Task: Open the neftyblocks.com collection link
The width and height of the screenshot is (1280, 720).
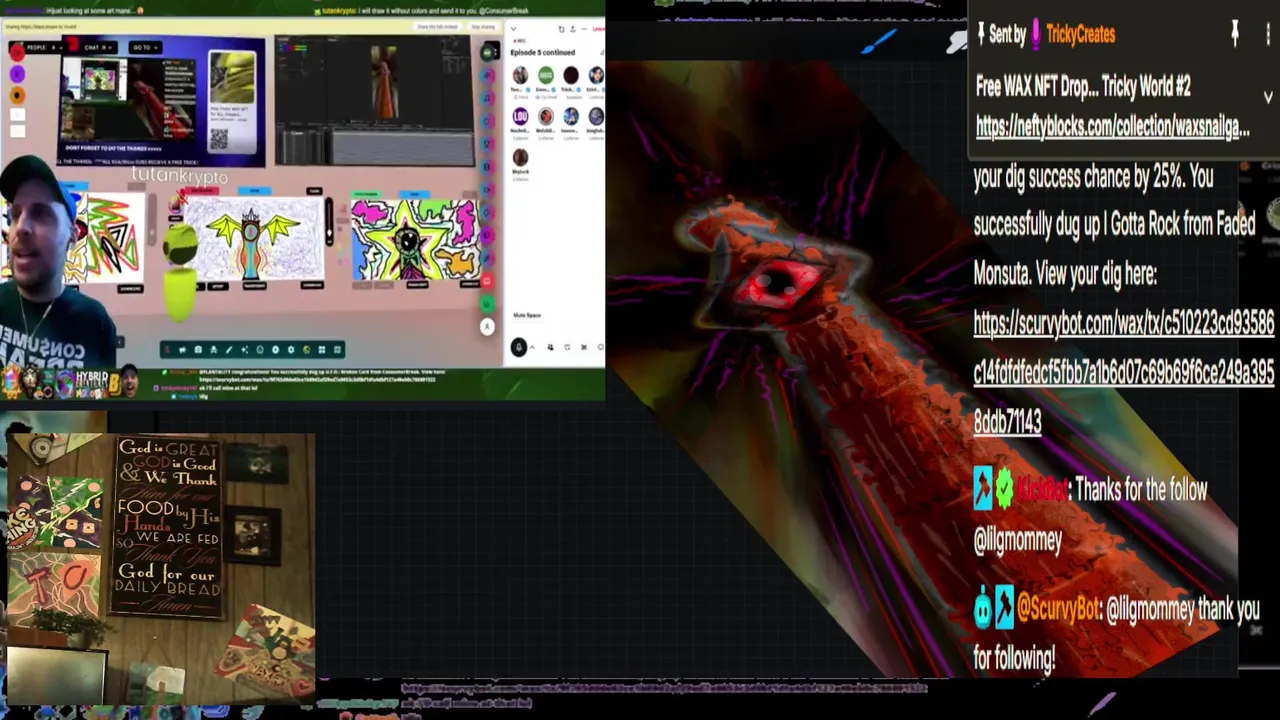Action: 1112,127
